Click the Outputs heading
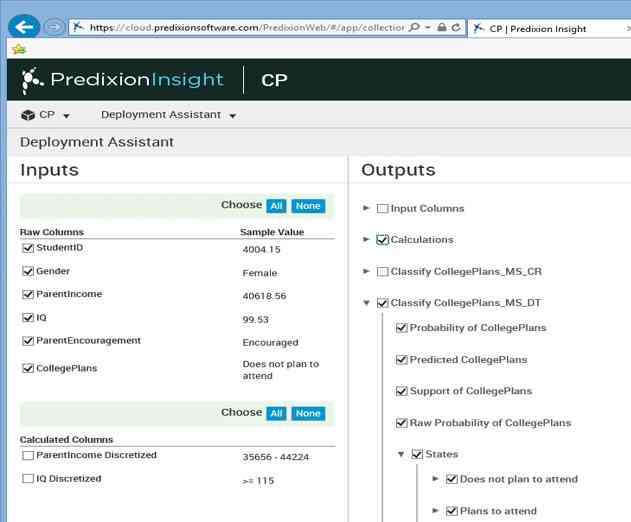Viewport: 631px width, 522px height. coord(398,170)
